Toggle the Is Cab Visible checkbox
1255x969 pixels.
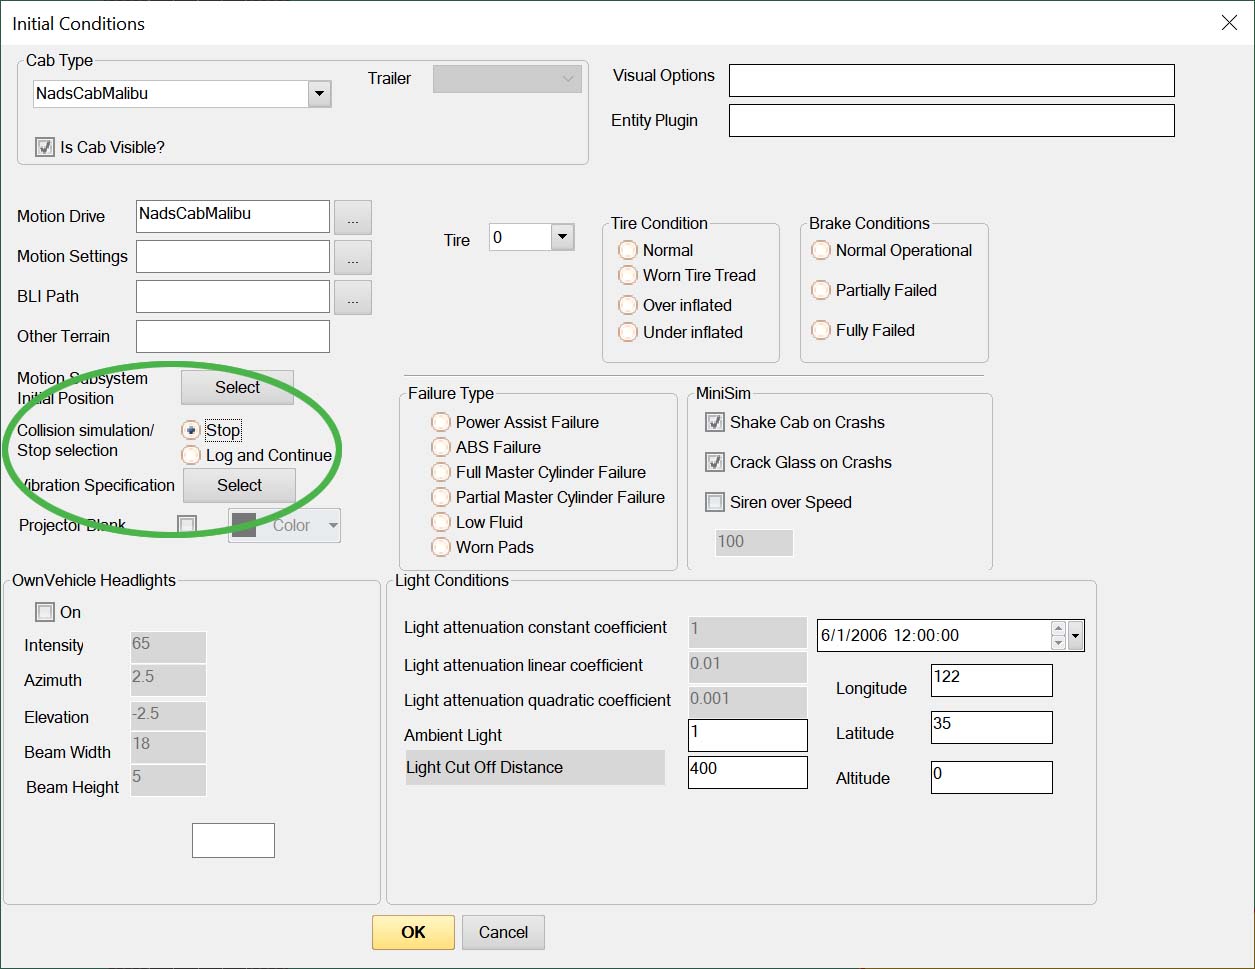[45, 147]
